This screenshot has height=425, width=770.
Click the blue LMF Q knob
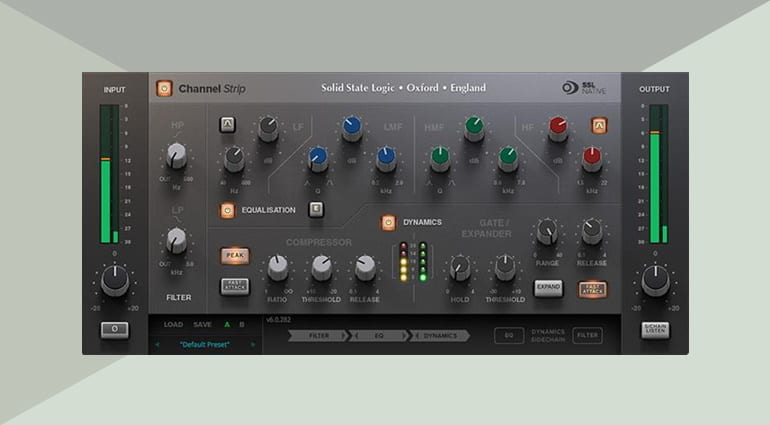pyautogui.click(x=318, y=158)
